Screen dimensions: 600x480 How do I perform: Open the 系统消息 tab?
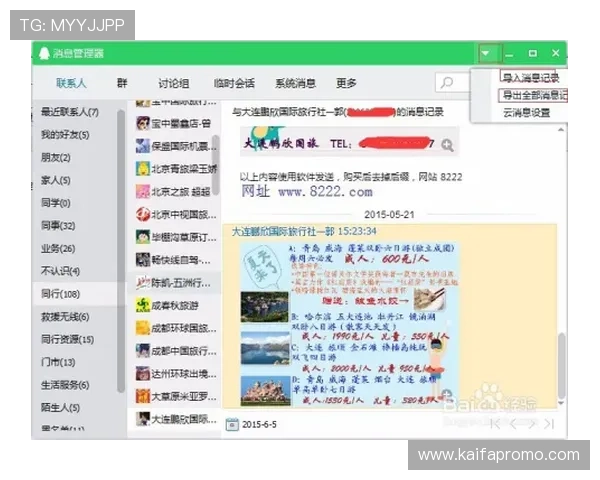click(295, 83)
